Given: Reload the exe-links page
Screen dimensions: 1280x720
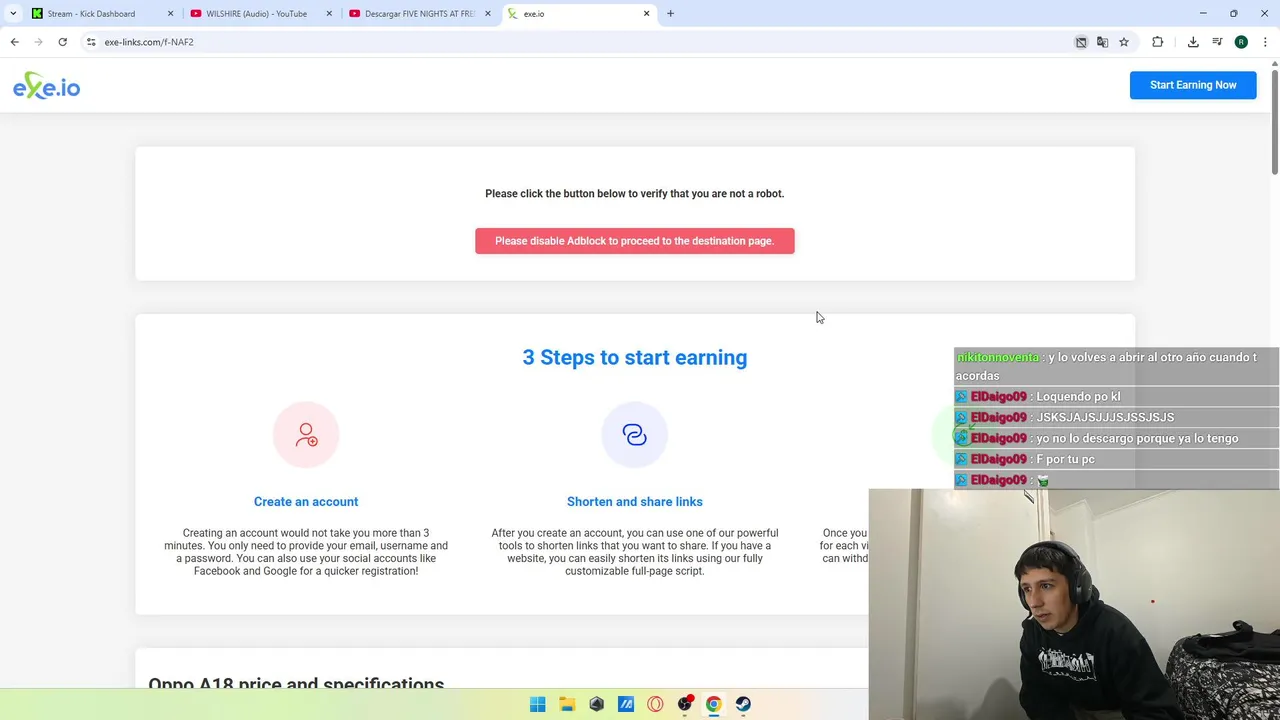Looking at the screenshot, I should 62,42.
